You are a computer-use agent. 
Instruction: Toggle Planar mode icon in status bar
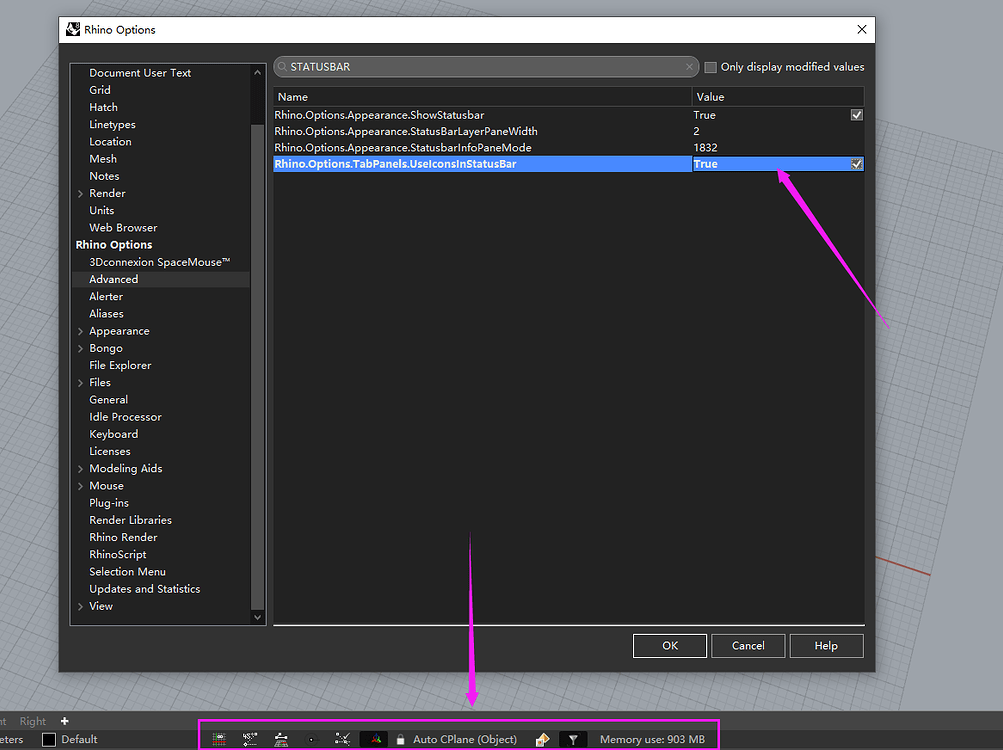pyautogui.click(x=281, y=739)
